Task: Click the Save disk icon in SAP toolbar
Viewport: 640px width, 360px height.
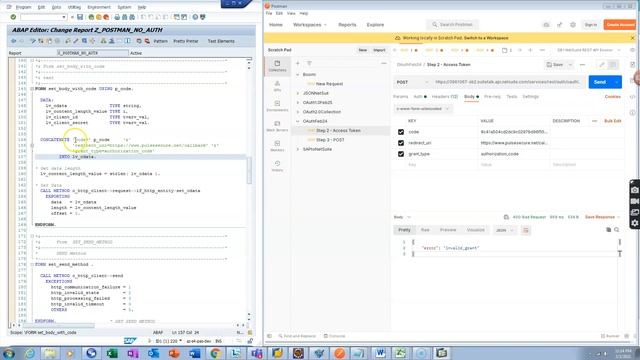Action: coord(80,17)
